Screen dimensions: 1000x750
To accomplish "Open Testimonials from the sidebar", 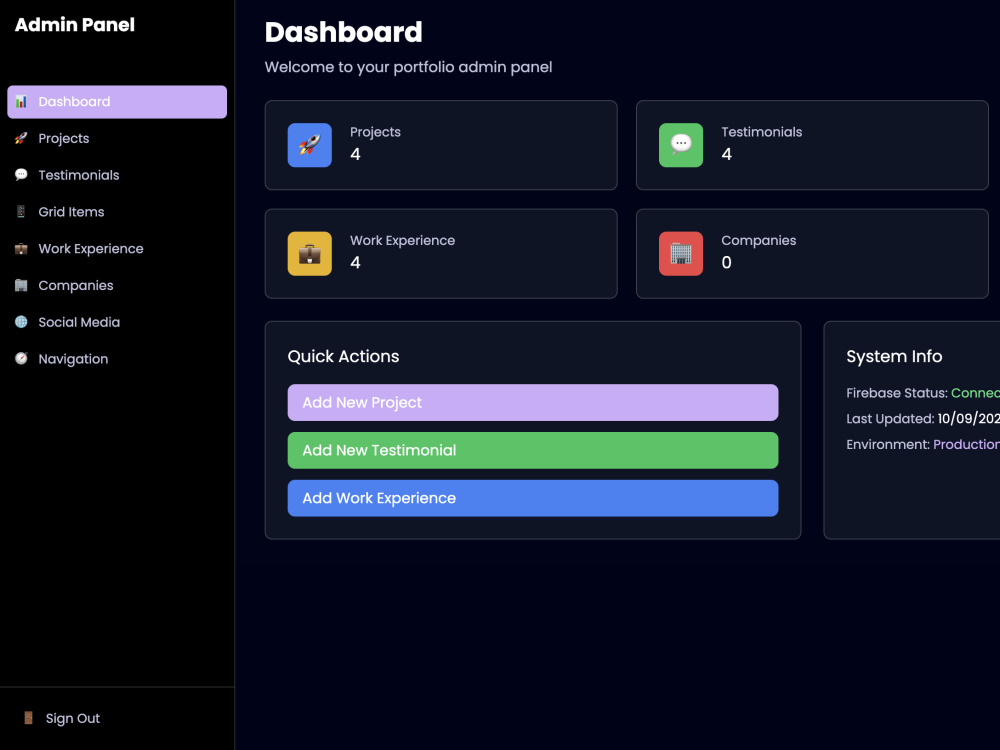I will 117,175.
